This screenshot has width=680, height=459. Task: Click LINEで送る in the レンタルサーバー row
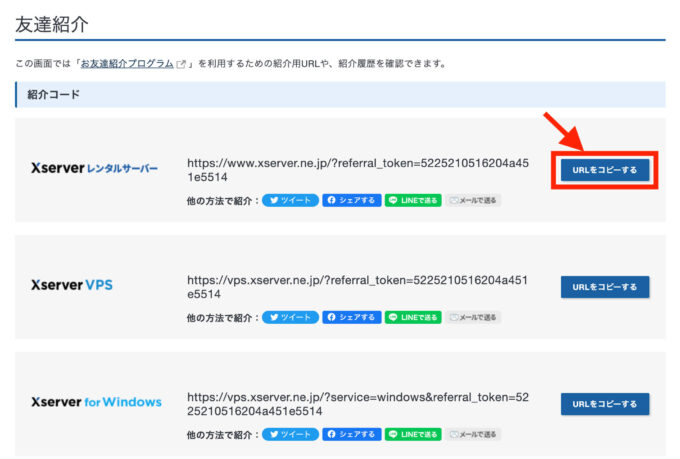[413, 200]
